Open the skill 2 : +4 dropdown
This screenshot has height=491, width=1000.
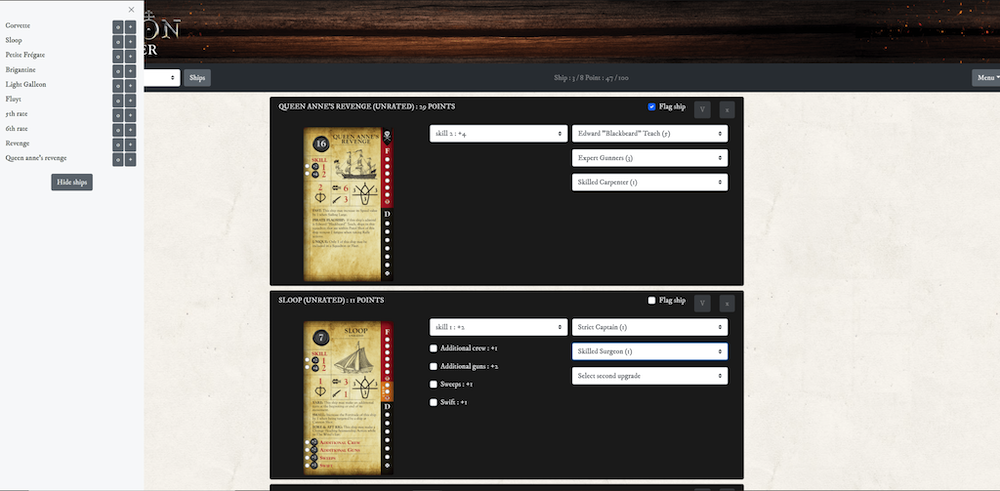pyautogui.click(x=498, y=133)
